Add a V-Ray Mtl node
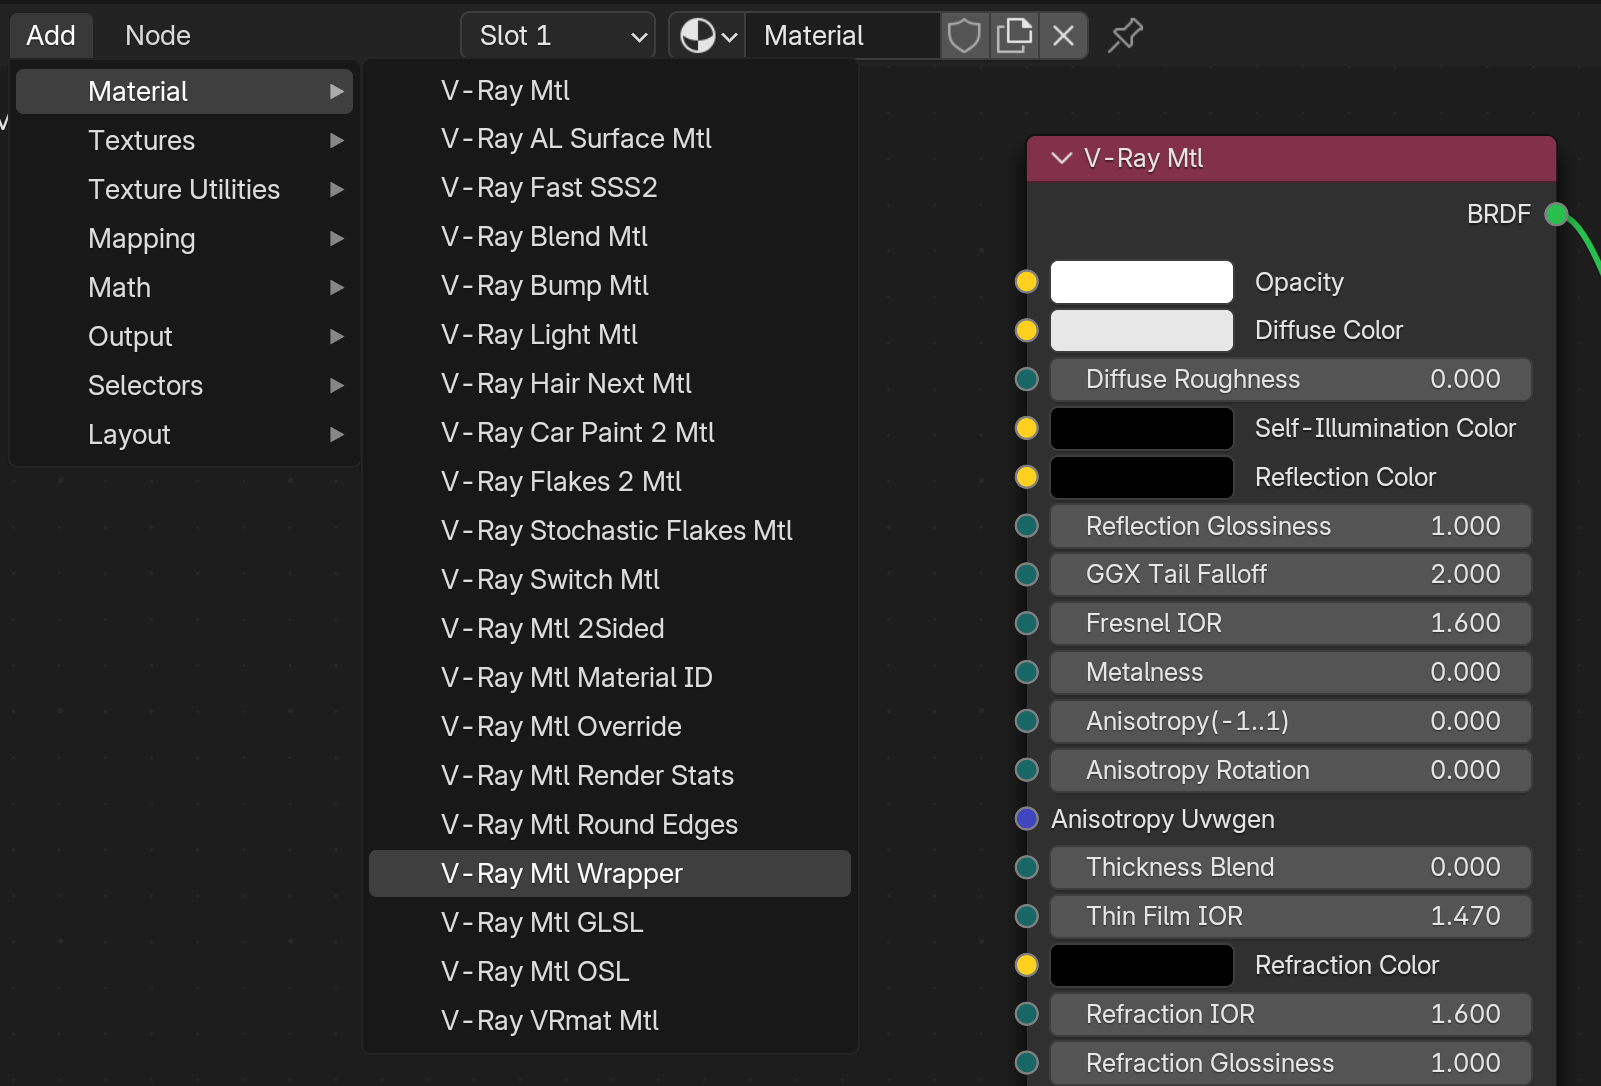 pos(610,91)
